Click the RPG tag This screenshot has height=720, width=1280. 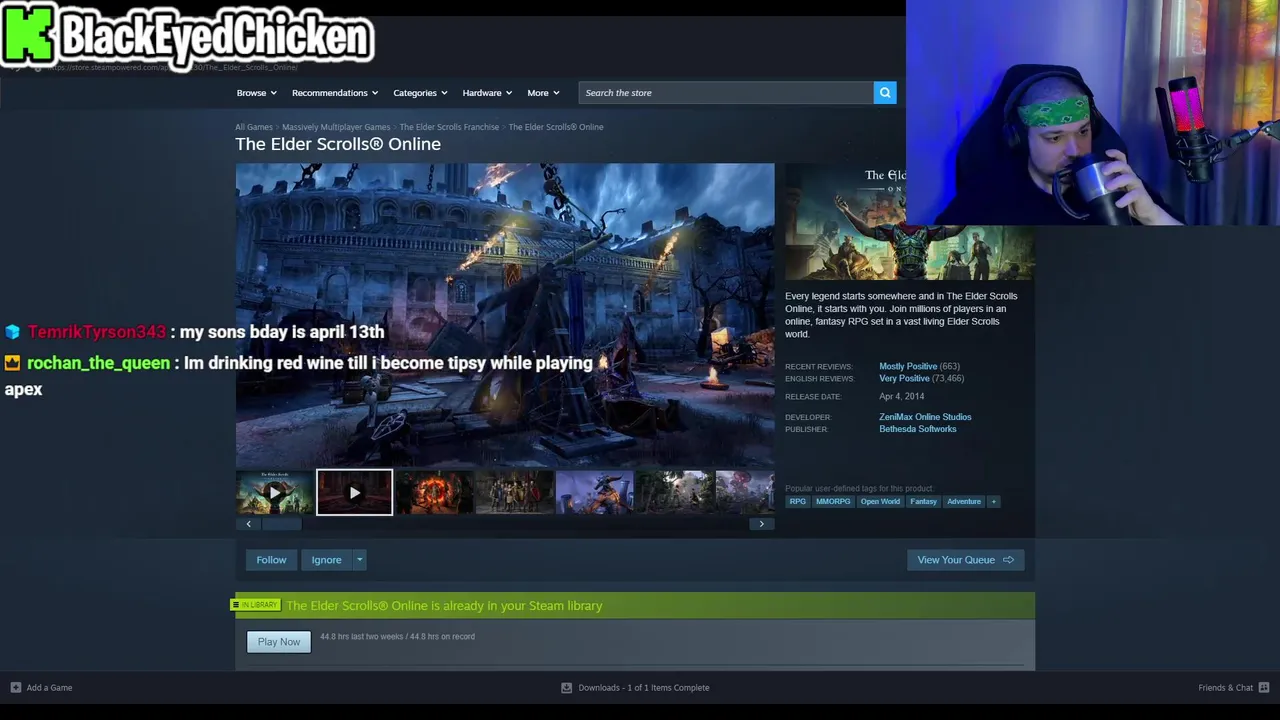pyautogui.click(x=797, y=502)
